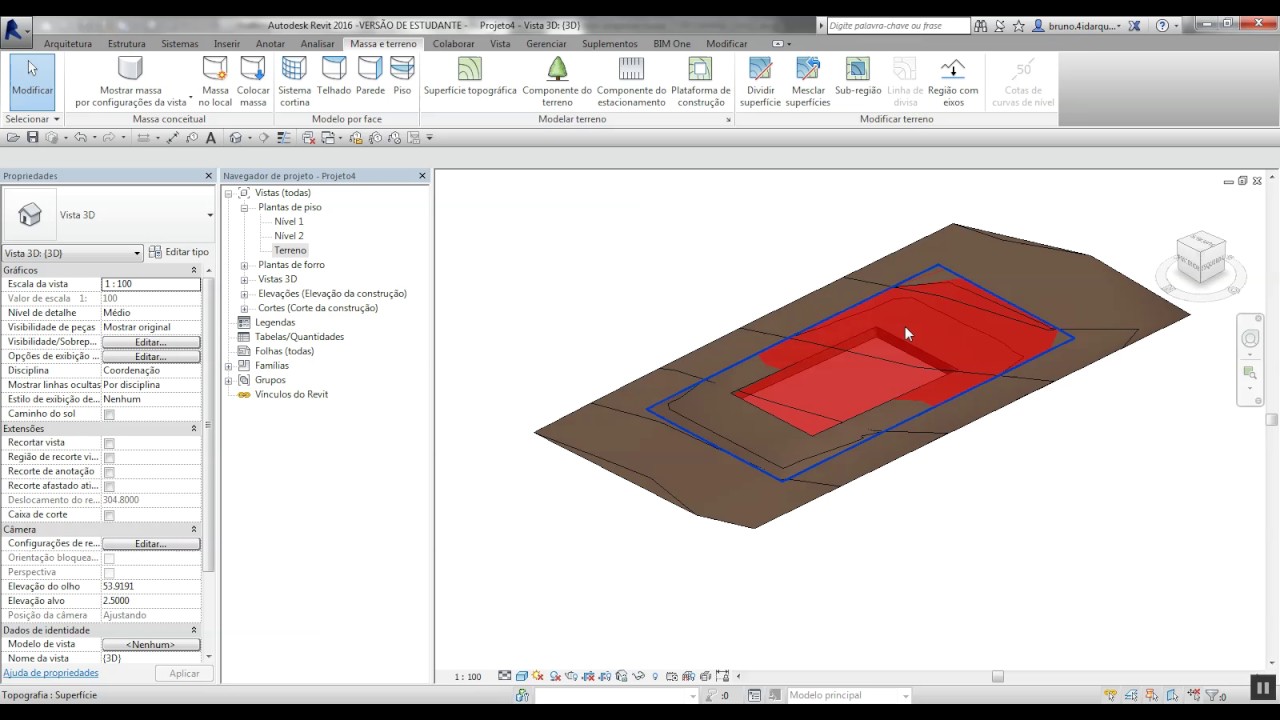Open the Vista 3D: {3D} instance dropdown

(x=72, y=253)
